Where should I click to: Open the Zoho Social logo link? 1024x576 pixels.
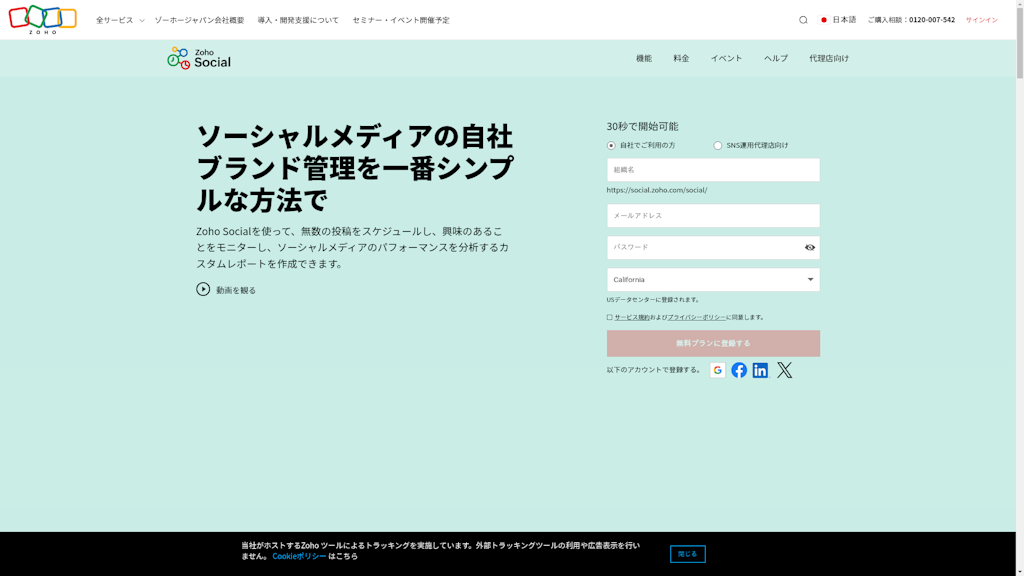point(199,59)
